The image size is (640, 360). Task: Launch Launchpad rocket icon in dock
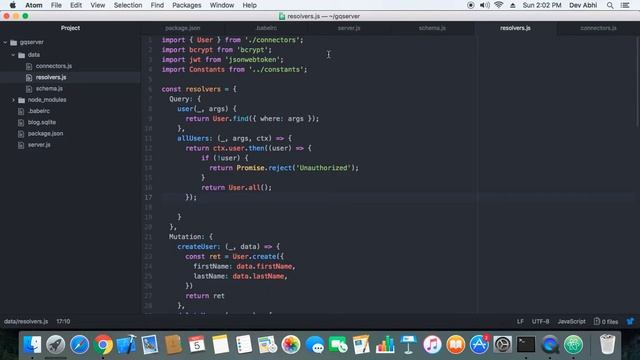tap(56, 344)
